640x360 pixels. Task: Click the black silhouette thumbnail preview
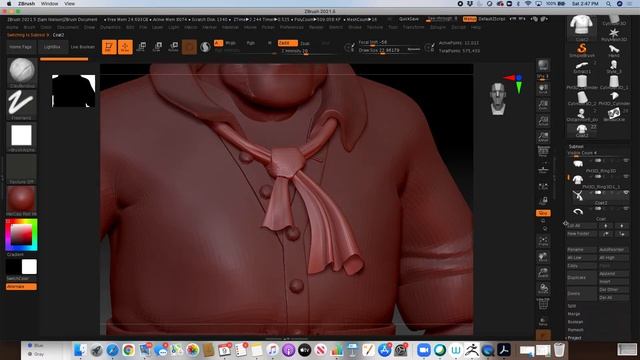tap(73, 91)
